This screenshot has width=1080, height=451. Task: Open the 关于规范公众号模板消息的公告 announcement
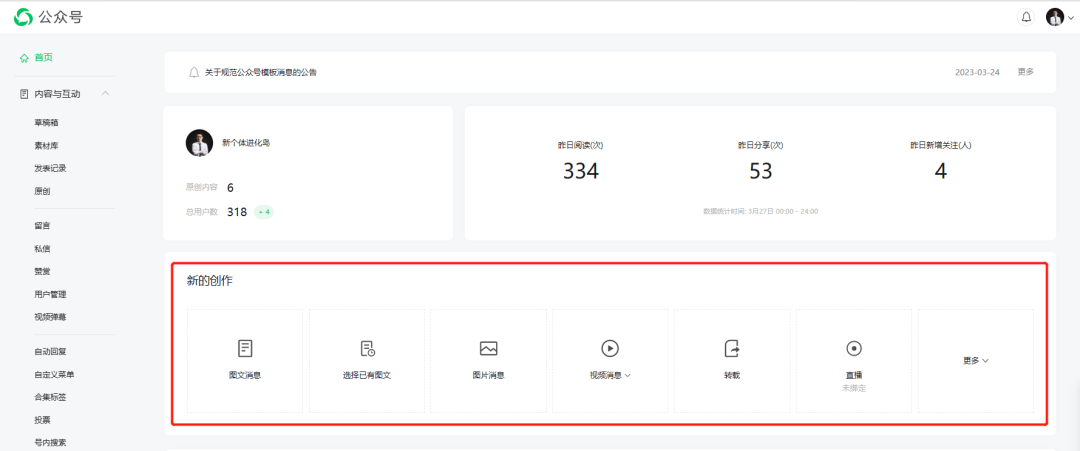pos(261,72)
